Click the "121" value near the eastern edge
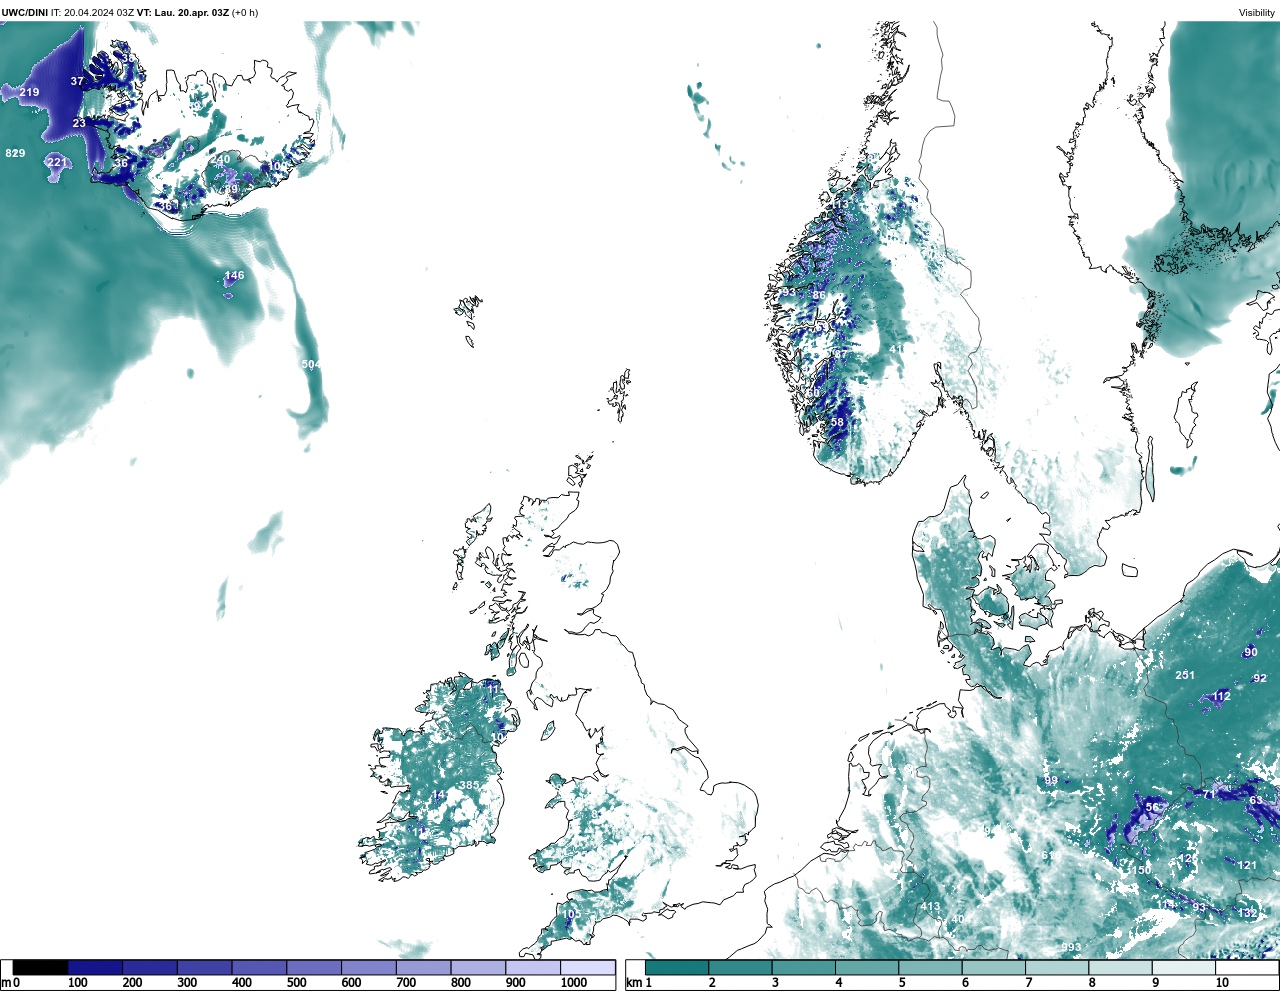Viewport: 1280px width, 991px height. point(1247,865)
